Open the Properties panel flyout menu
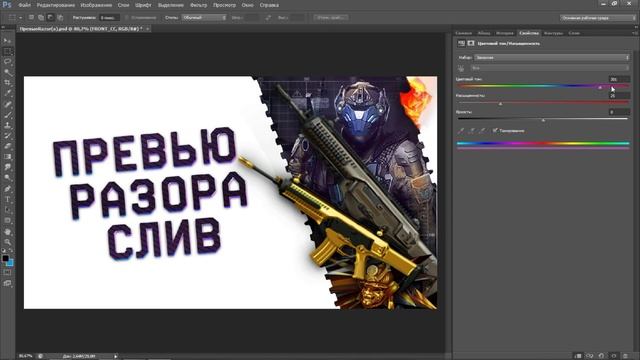Image resolution: width=640 pixels, height=360 pixels. [634, 33]
